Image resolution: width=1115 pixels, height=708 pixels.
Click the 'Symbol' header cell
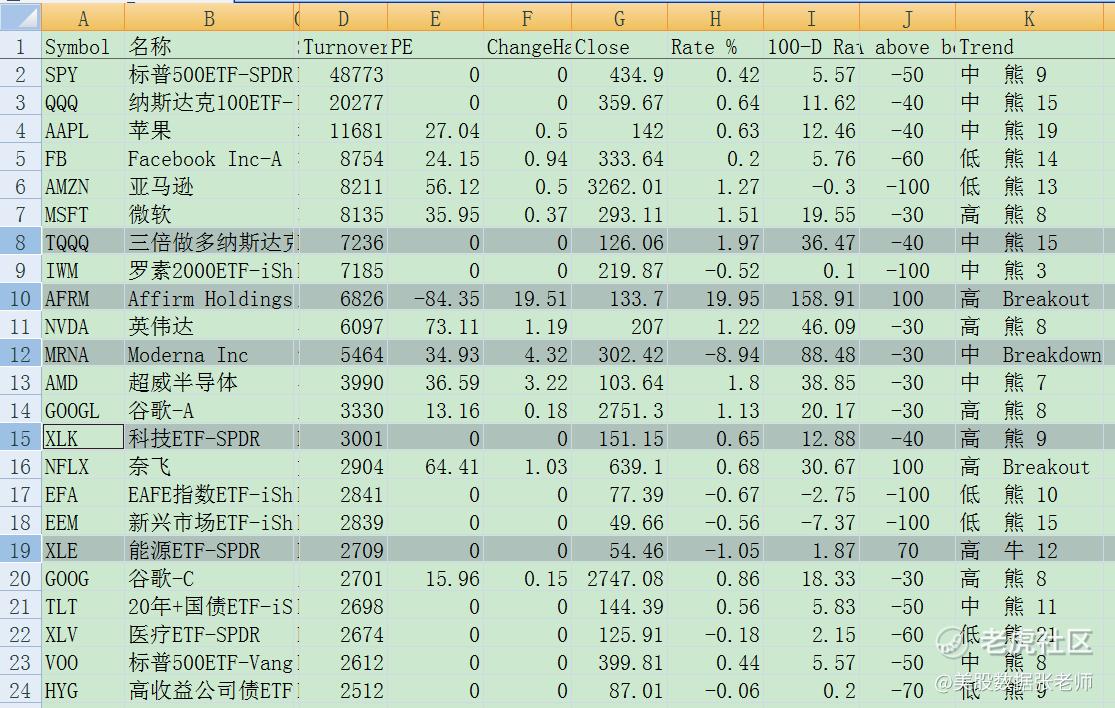83,47
